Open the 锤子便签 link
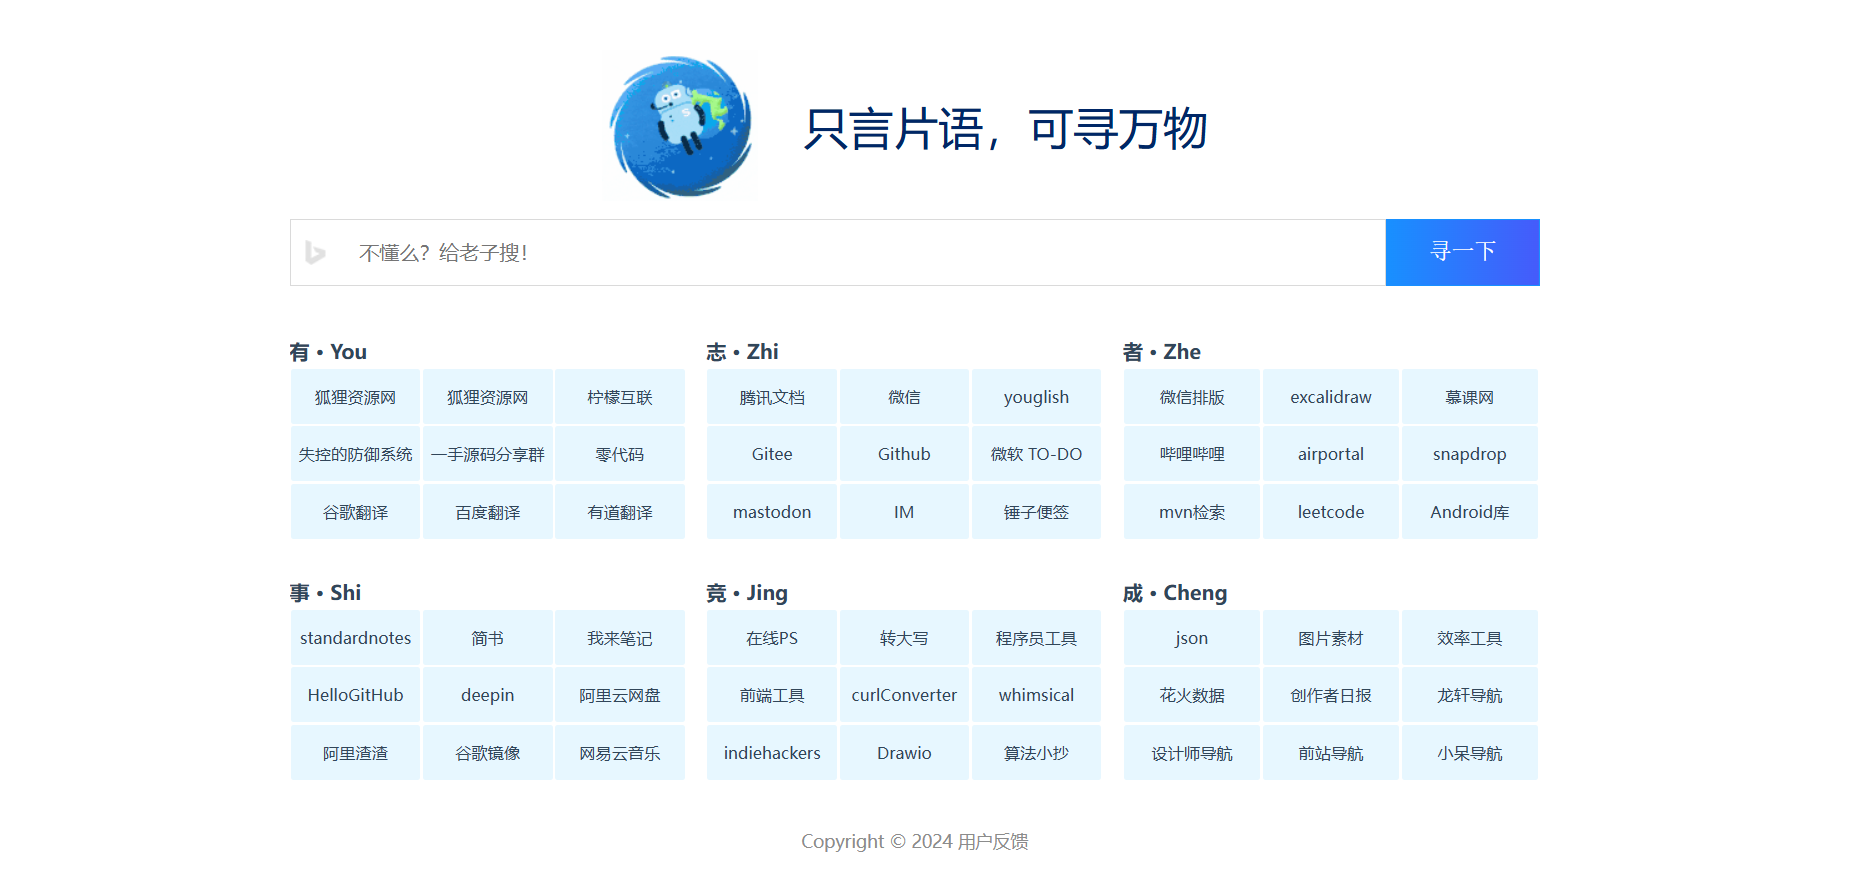The image size is (1860, 875). click(x=1036, y=512)
